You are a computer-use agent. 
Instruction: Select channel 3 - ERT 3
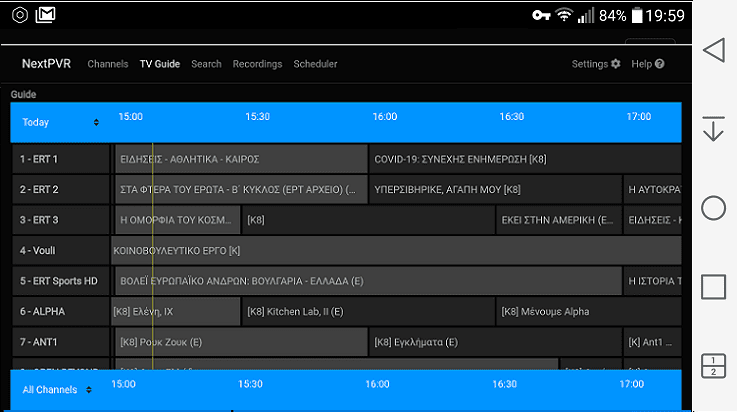(x=61, y=220)
